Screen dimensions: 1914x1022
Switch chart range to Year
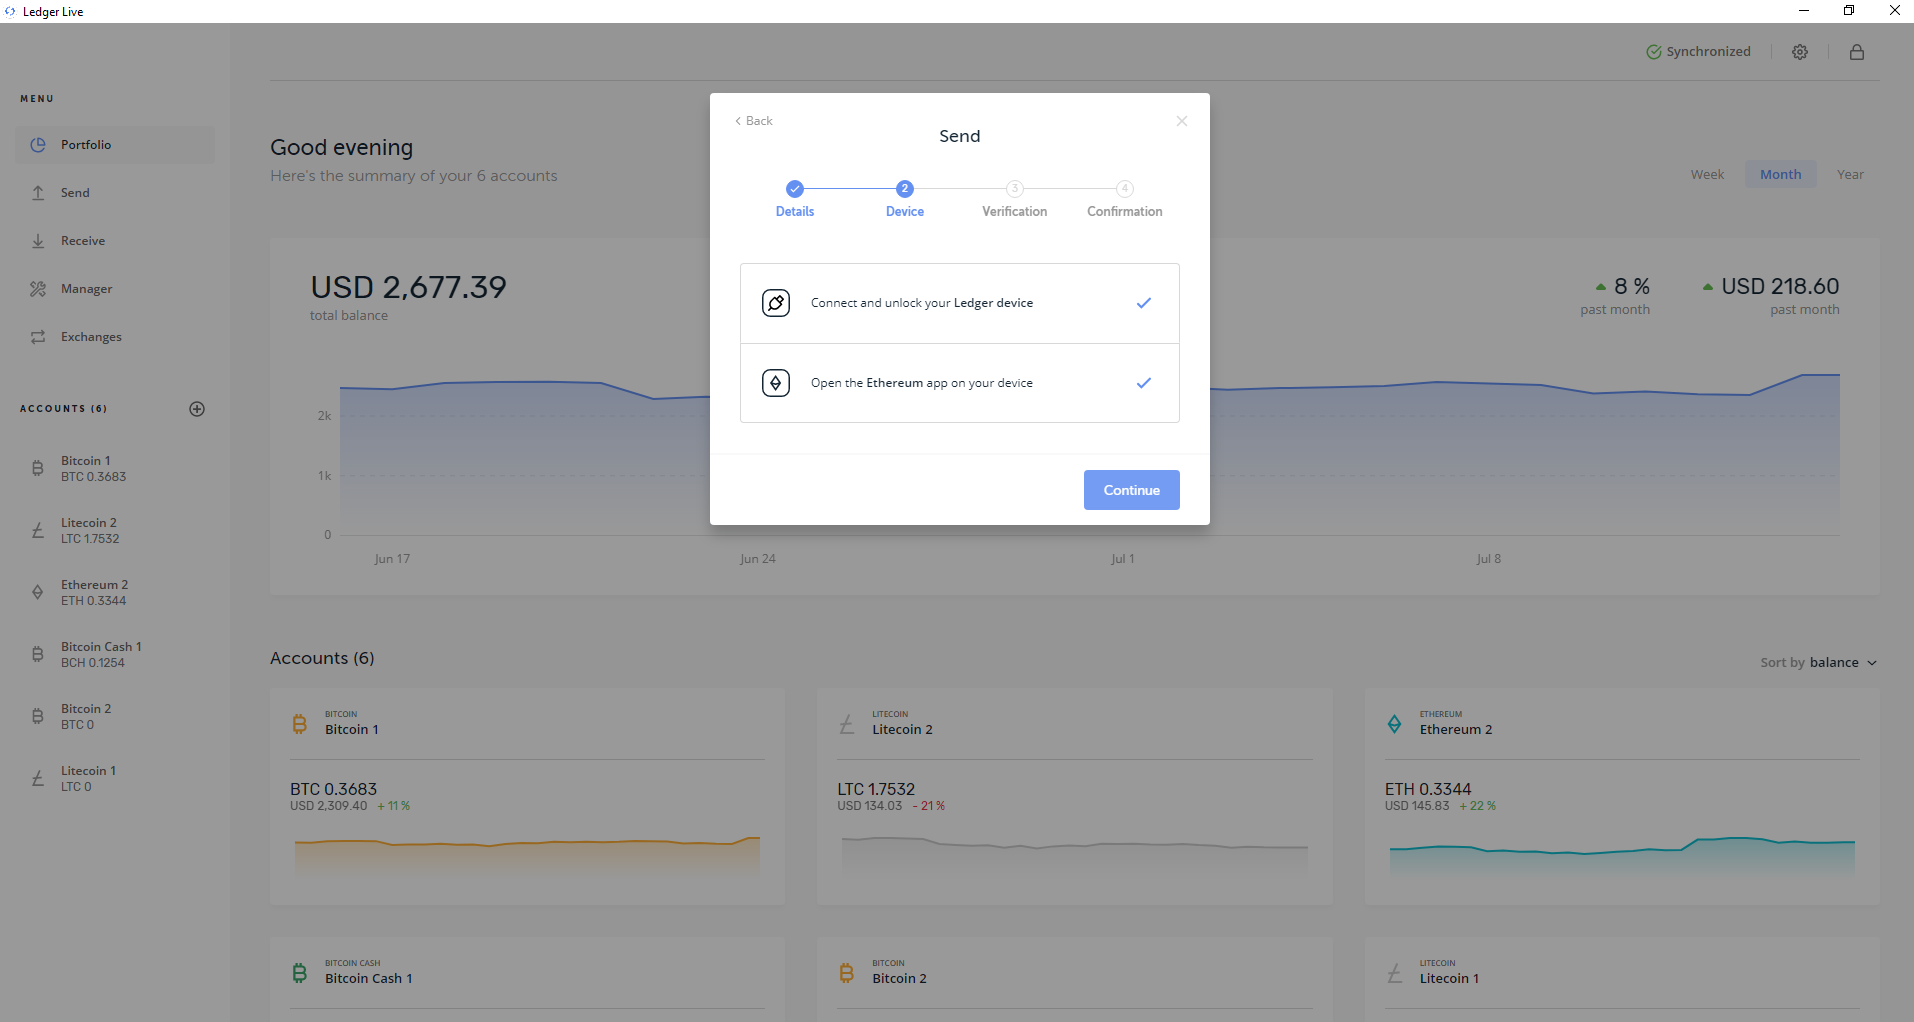pos(1850,175)
